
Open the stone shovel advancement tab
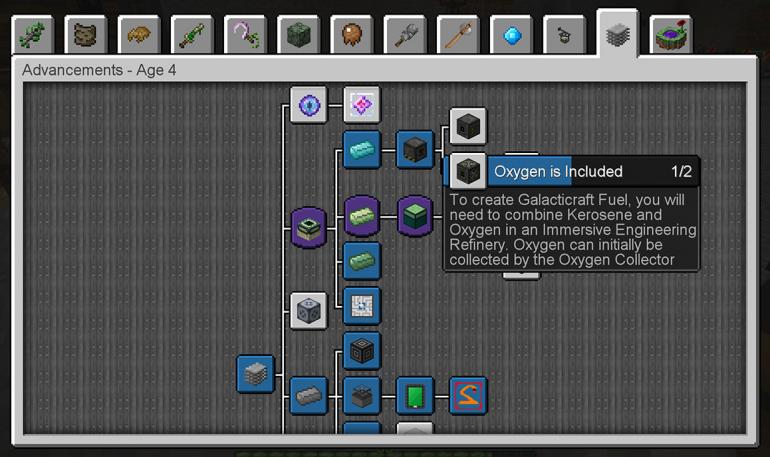pyautogui.click(x=405, y=35)
